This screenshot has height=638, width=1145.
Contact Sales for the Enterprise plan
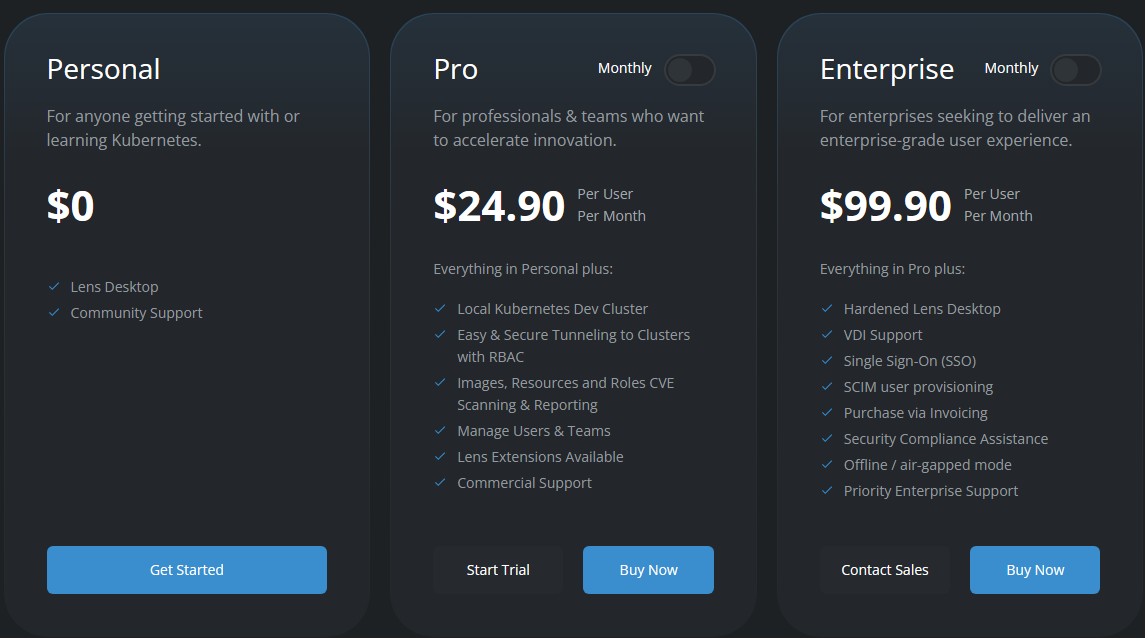coord(885,570)
